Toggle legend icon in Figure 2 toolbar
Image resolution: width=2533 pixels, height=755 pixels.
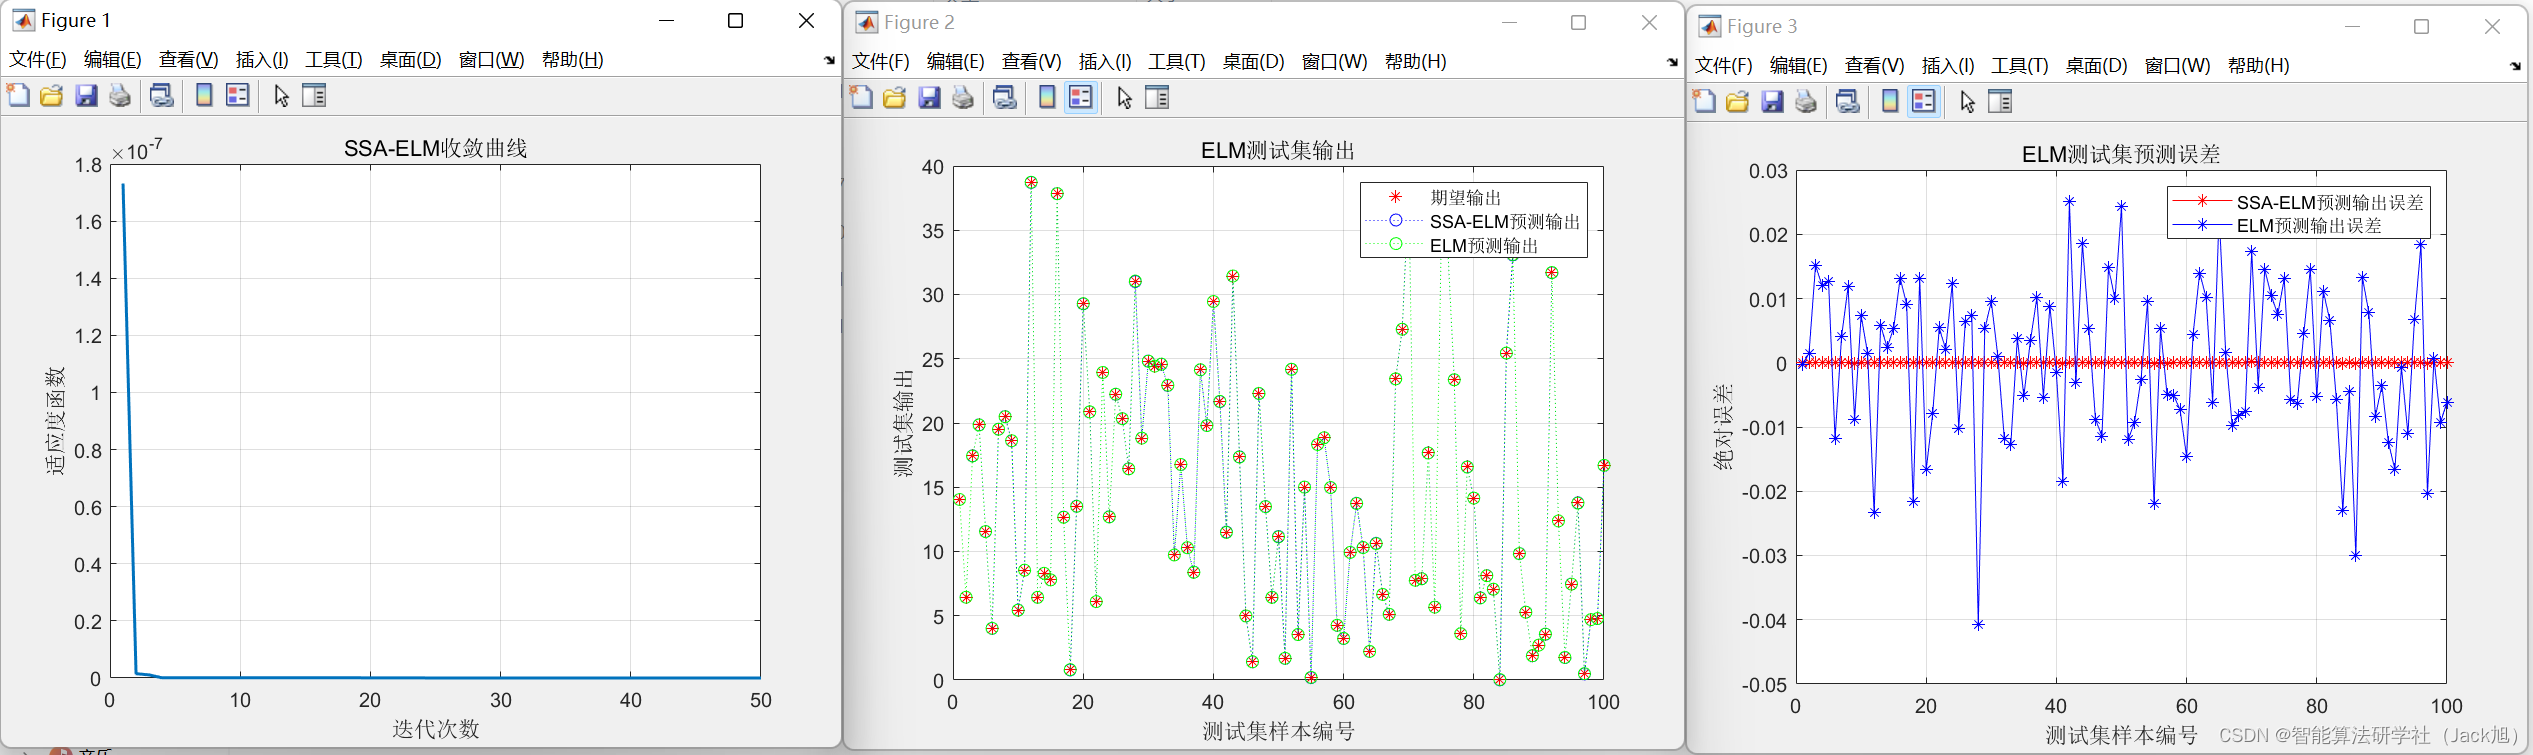point(1081,98)
